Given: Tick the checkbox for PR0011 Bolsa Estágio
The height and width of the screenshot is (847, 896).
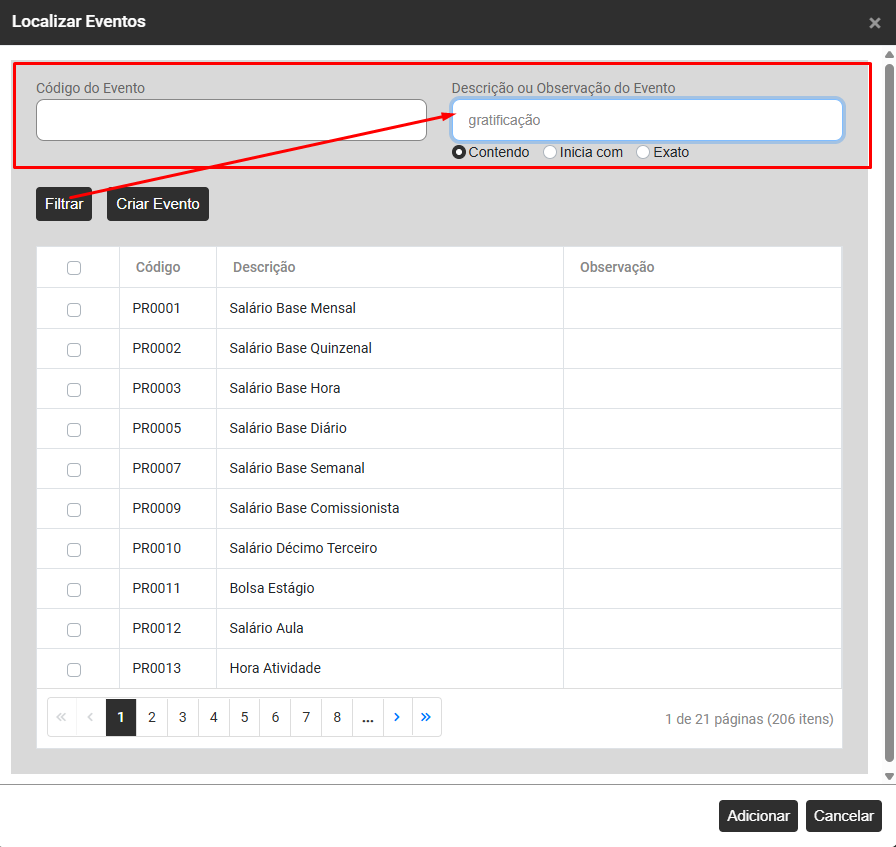Looking at the screenshot, I should coord(74,589).
